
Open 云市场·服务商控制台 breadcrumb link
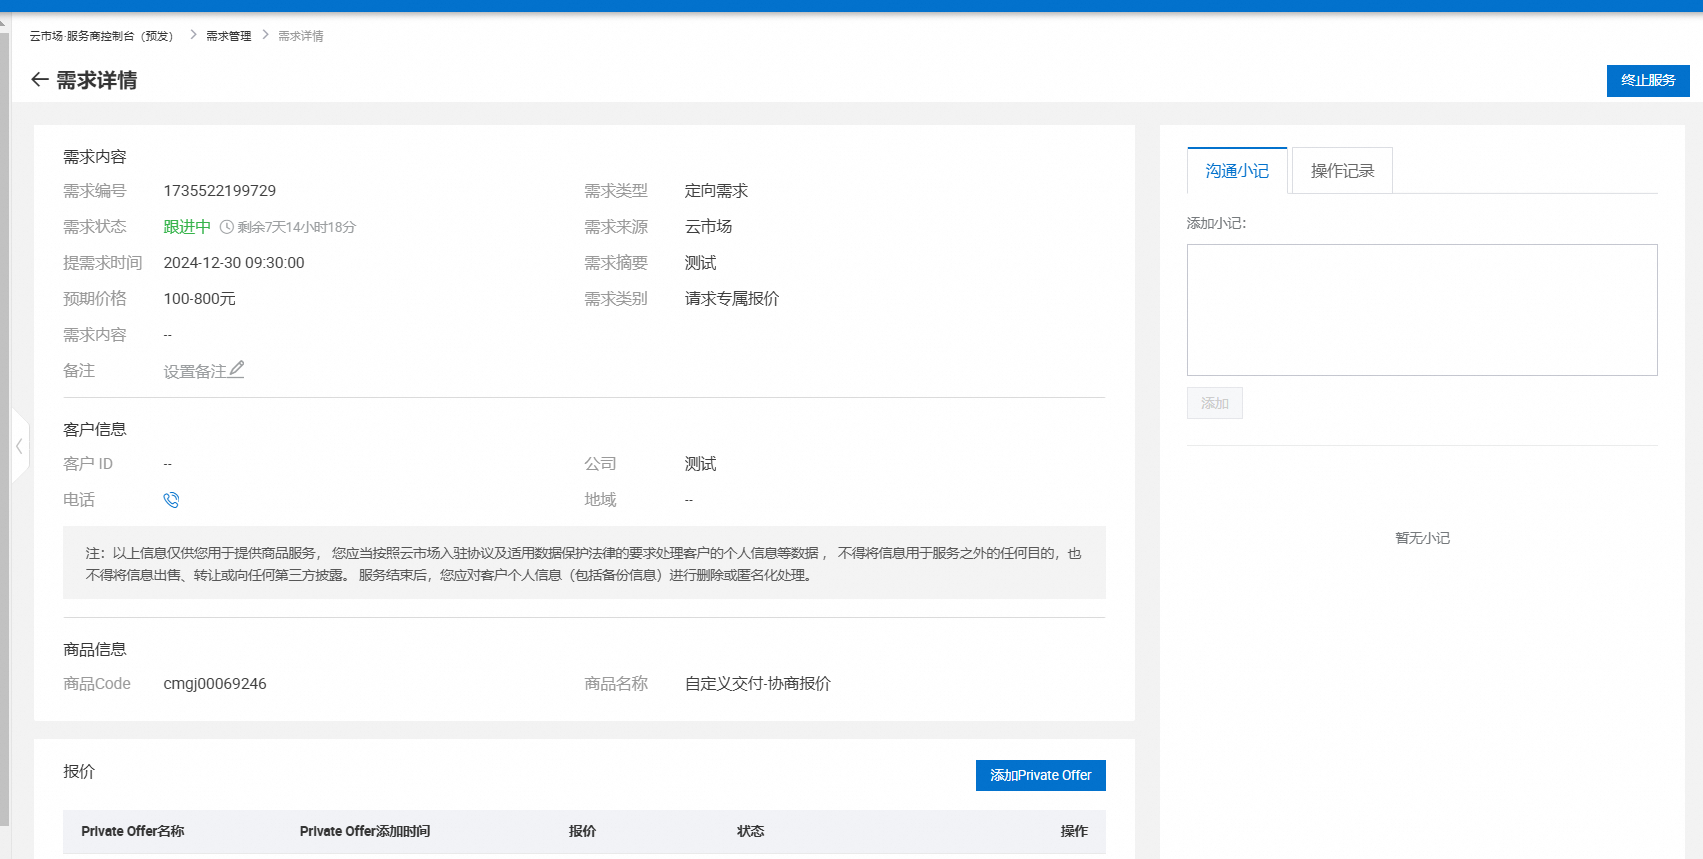point(101,36)
